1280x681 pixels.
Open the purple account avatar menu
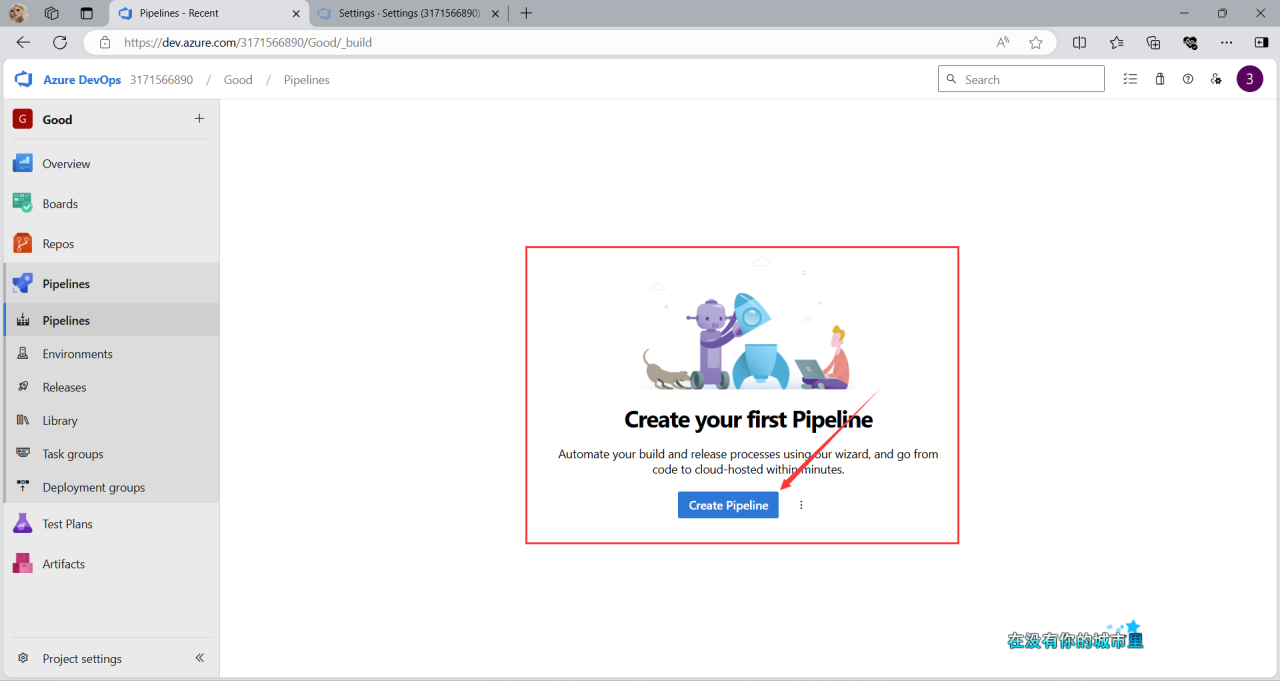tap(1250, 79)
